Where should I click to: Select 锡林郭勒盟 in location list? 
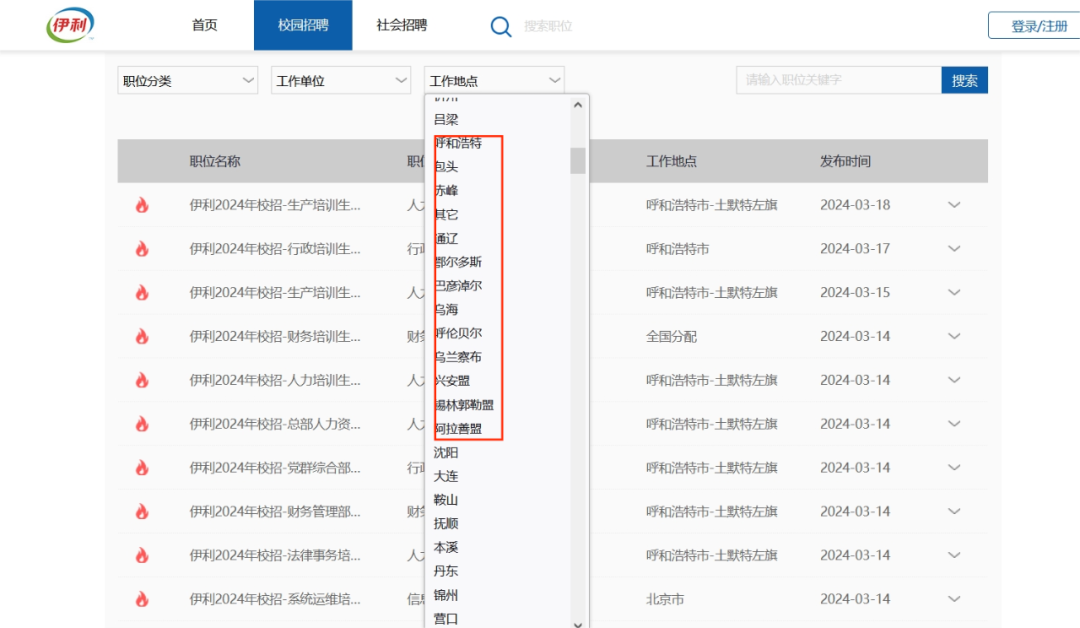464,405
